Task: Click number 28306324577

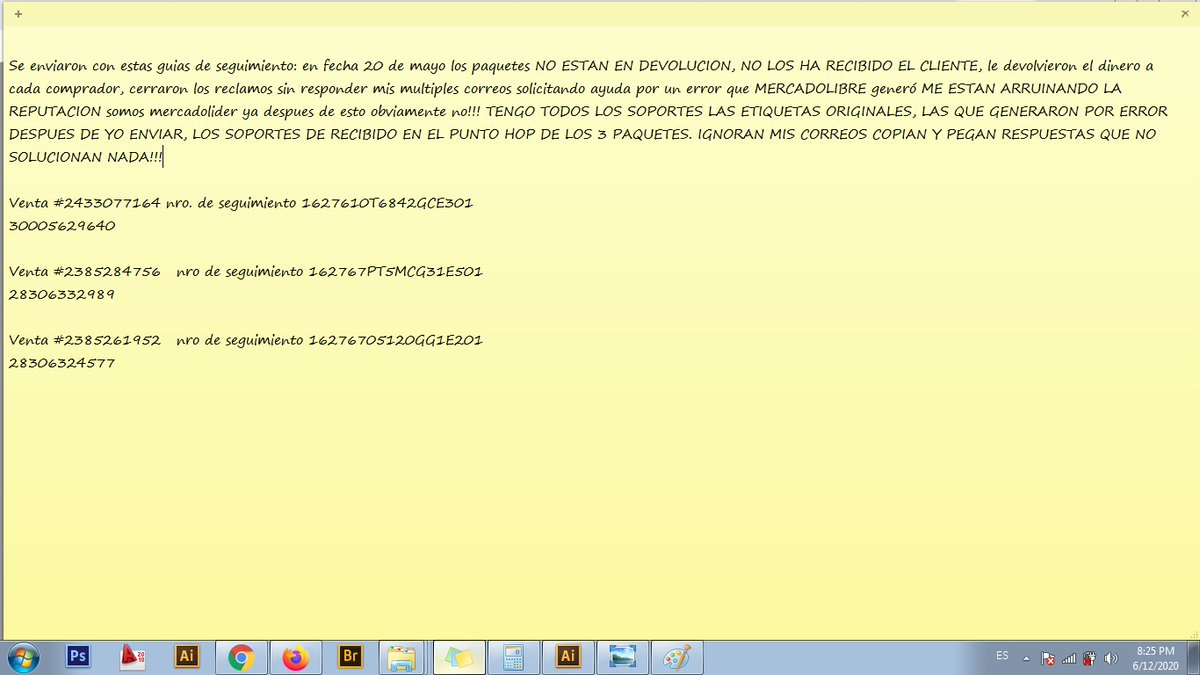Action: [62, 363]
